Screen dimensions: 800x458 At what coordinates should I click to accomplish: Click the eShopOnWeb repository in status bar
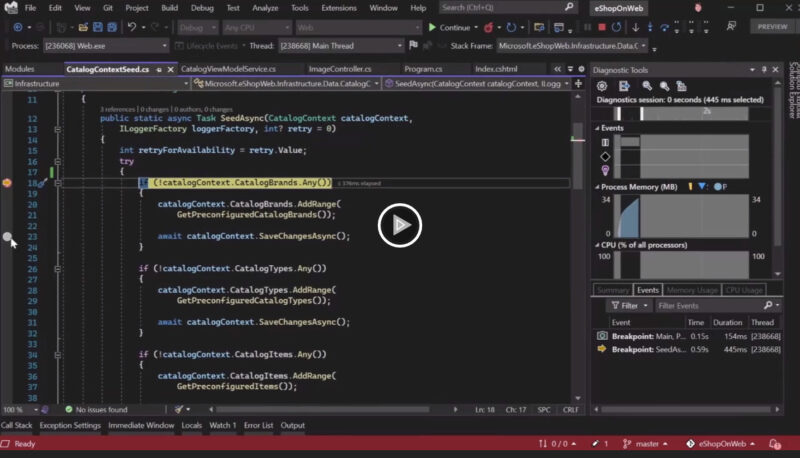[720, 444]
